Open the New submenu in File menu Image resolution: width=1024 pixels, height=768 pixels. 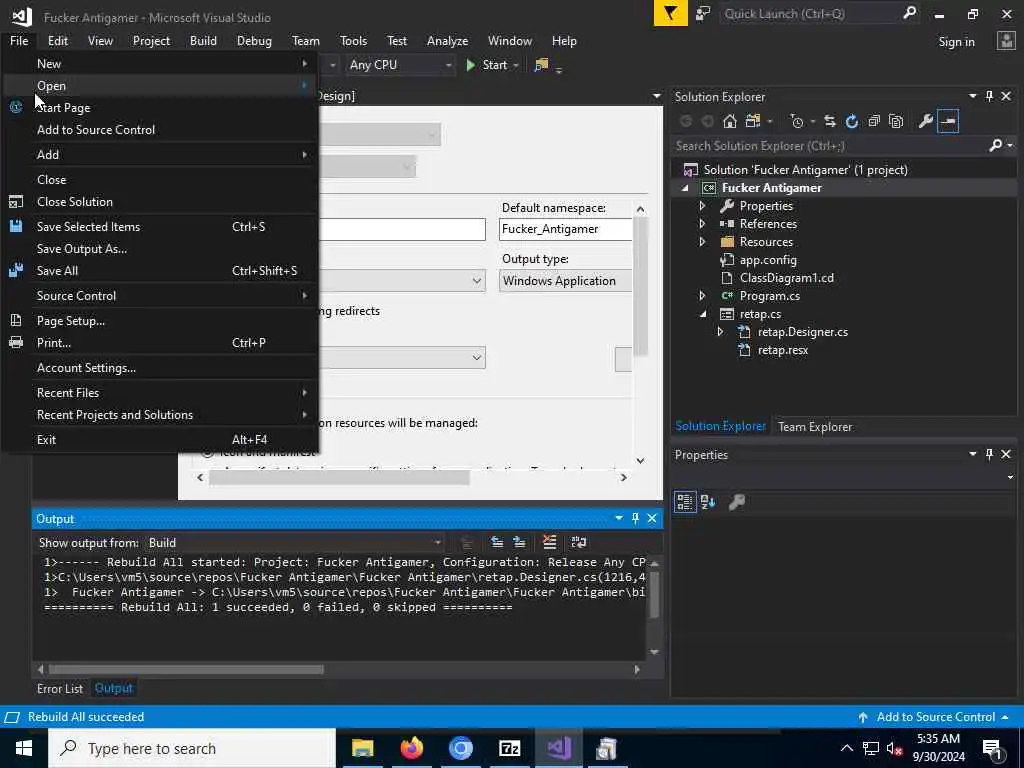(160, 63)
